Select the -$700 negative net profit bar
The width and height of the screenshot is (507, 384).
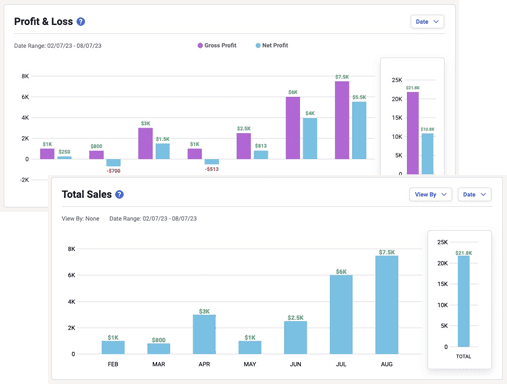click(113, 163)
